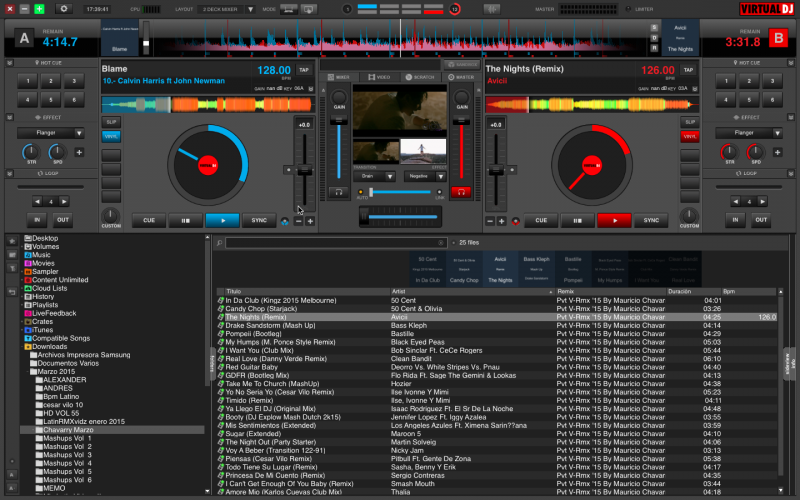
Task: Toggle VINYL mode on deck B
Action: pyautogui.click(x=689, y=136)
